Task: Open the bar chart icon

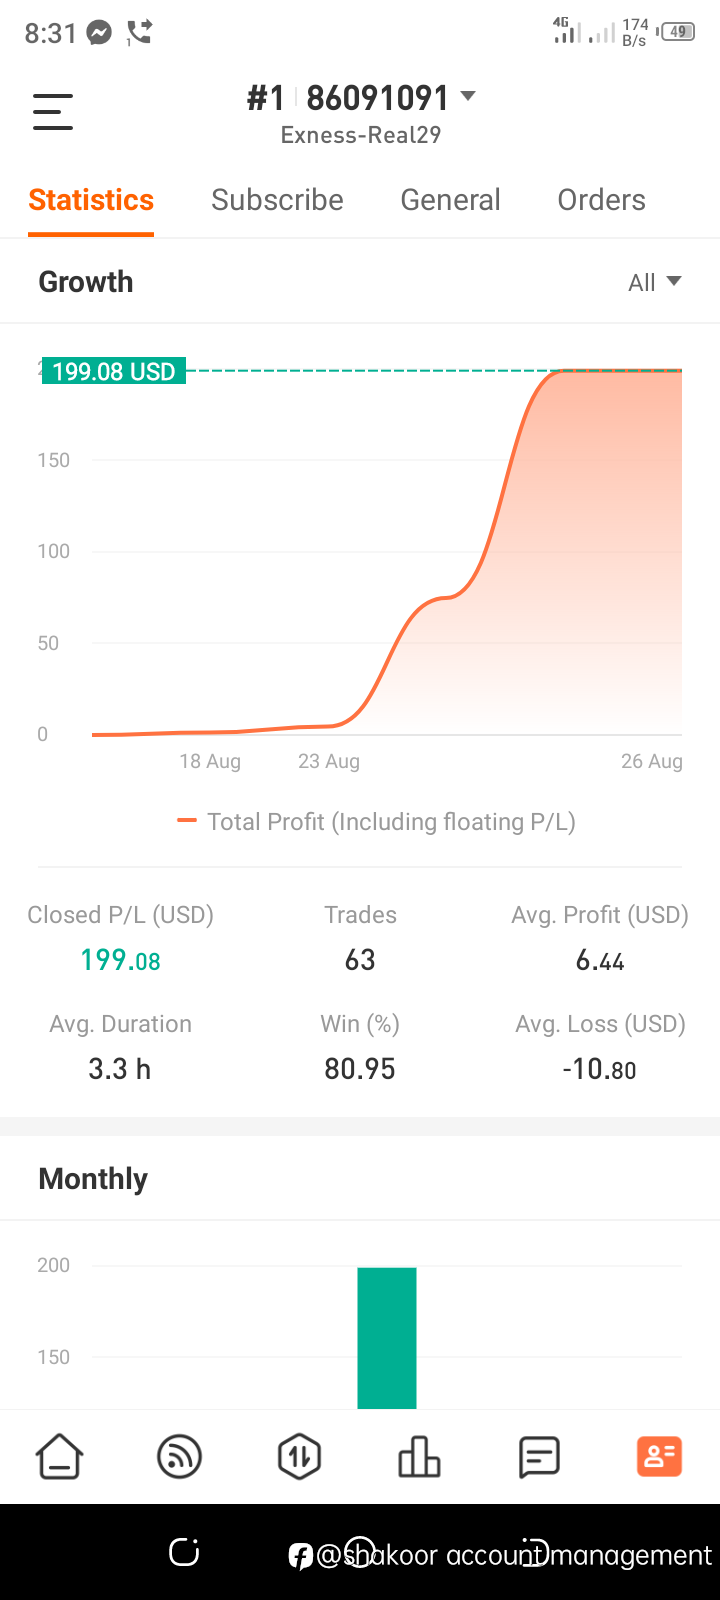Action: (x=419, y=1456)
